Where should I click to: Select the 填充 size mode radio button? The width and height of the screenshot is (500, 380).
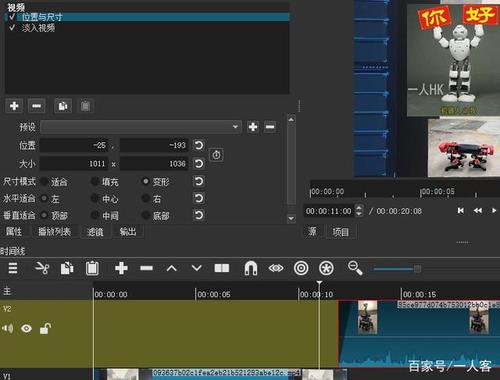click(x=95, y=182)
